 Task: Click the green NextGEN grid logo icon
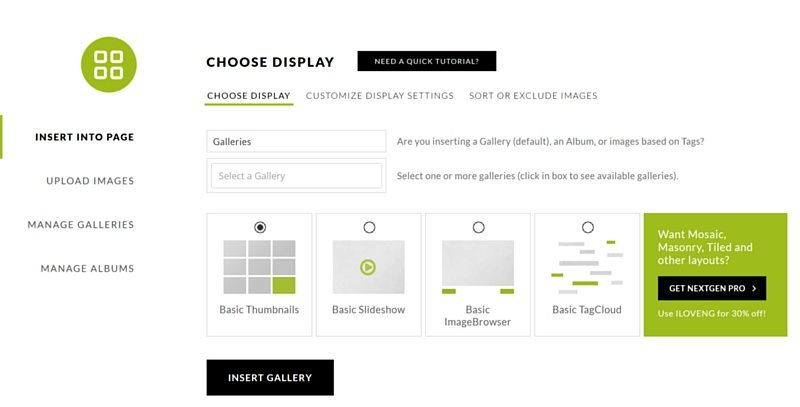(109, 64)
